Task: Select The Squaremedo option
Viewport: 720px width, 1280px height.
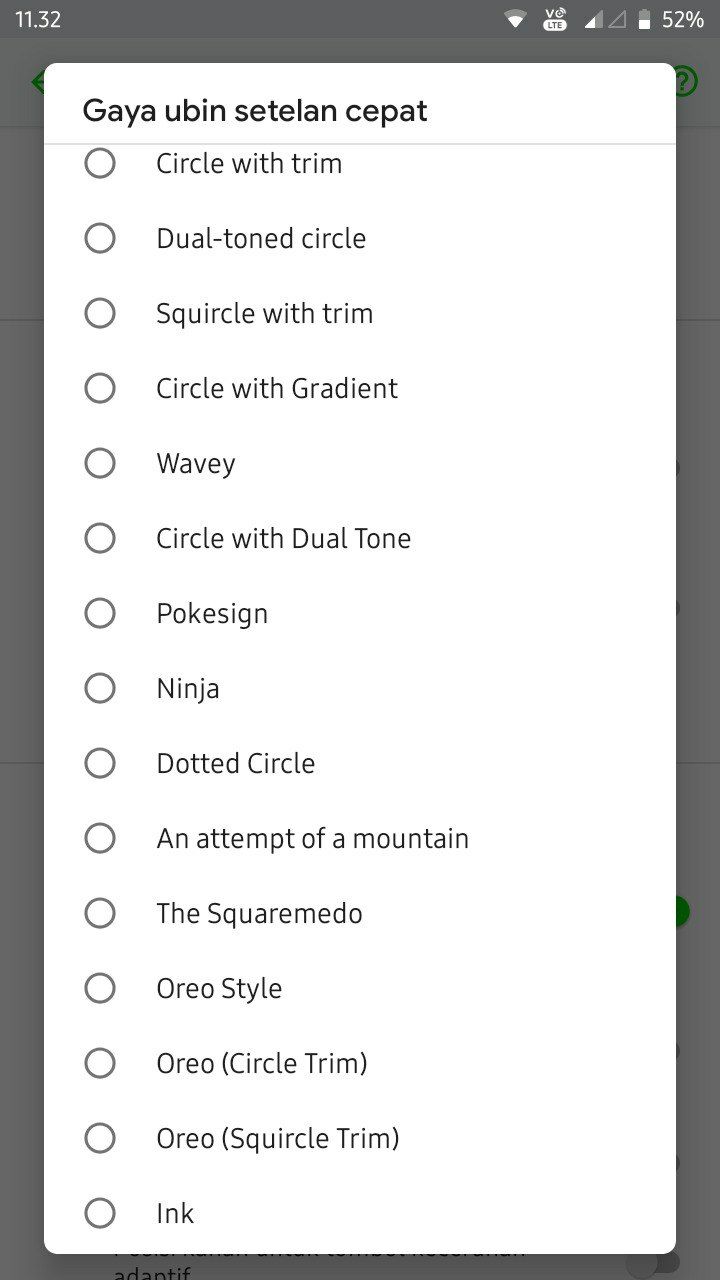Action: tap(360, 913)
